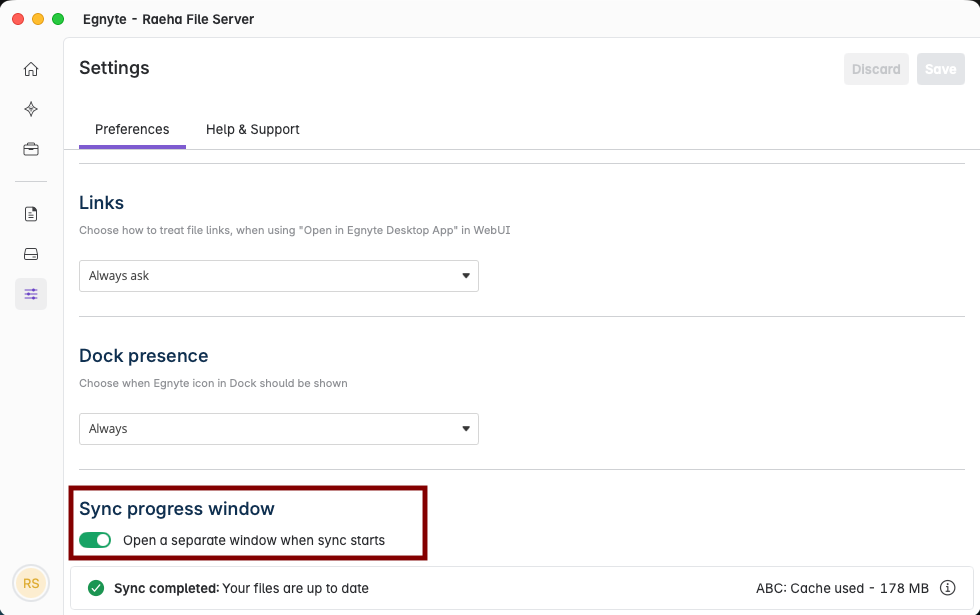The height and width of the screenshot is (615, 980).
Task: Select the settings sliders icon in sidebar
Action: (31, 294)
